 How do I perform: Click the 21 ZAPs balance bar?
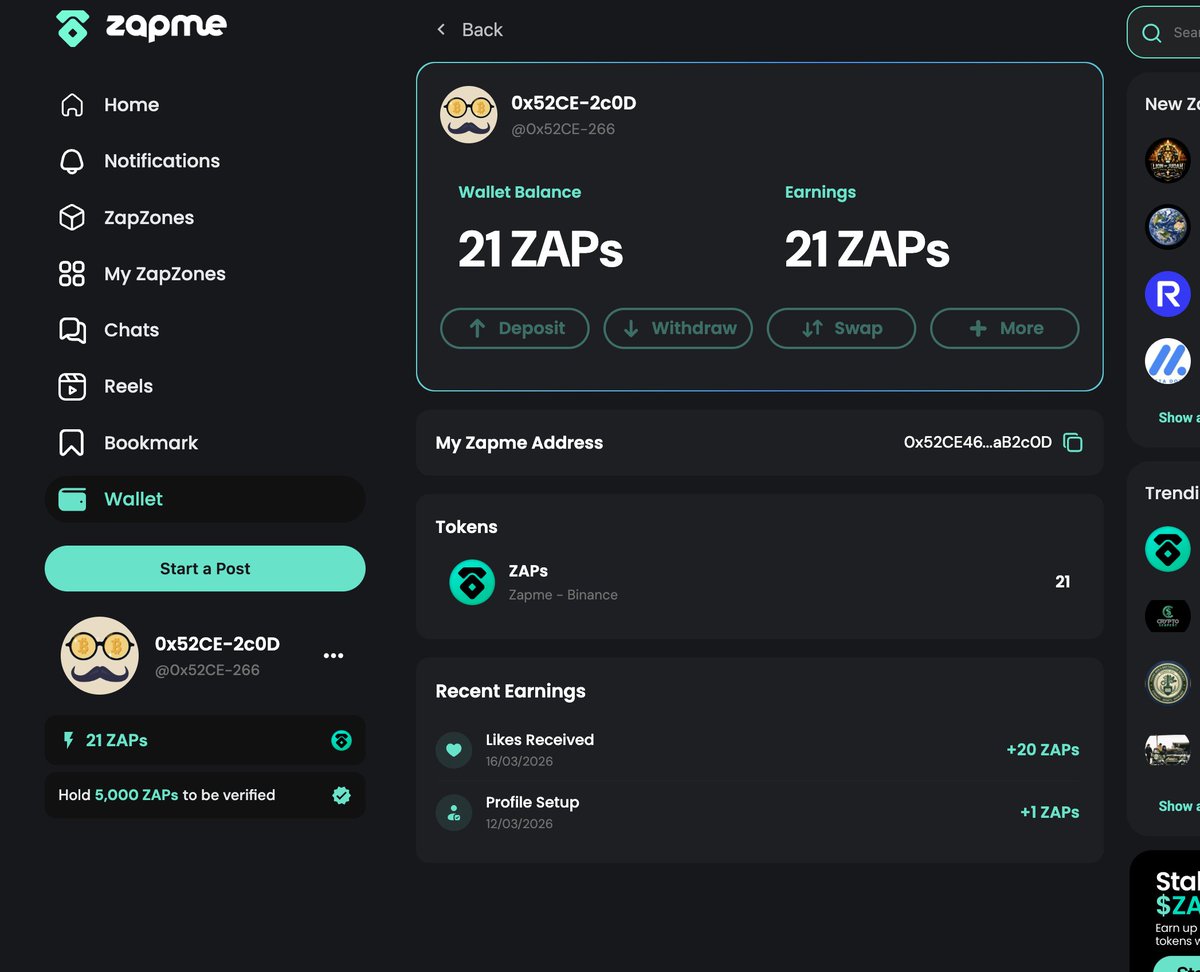tap(205, 740)
